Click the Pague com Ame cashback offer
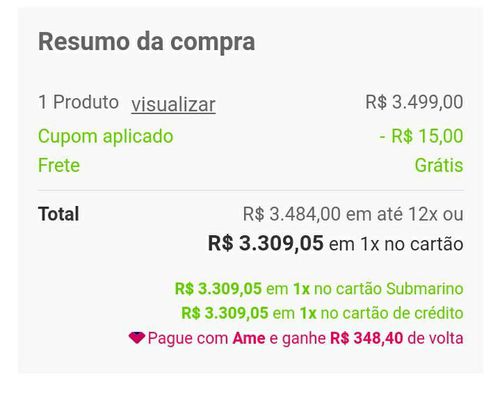 click(296, 338)
